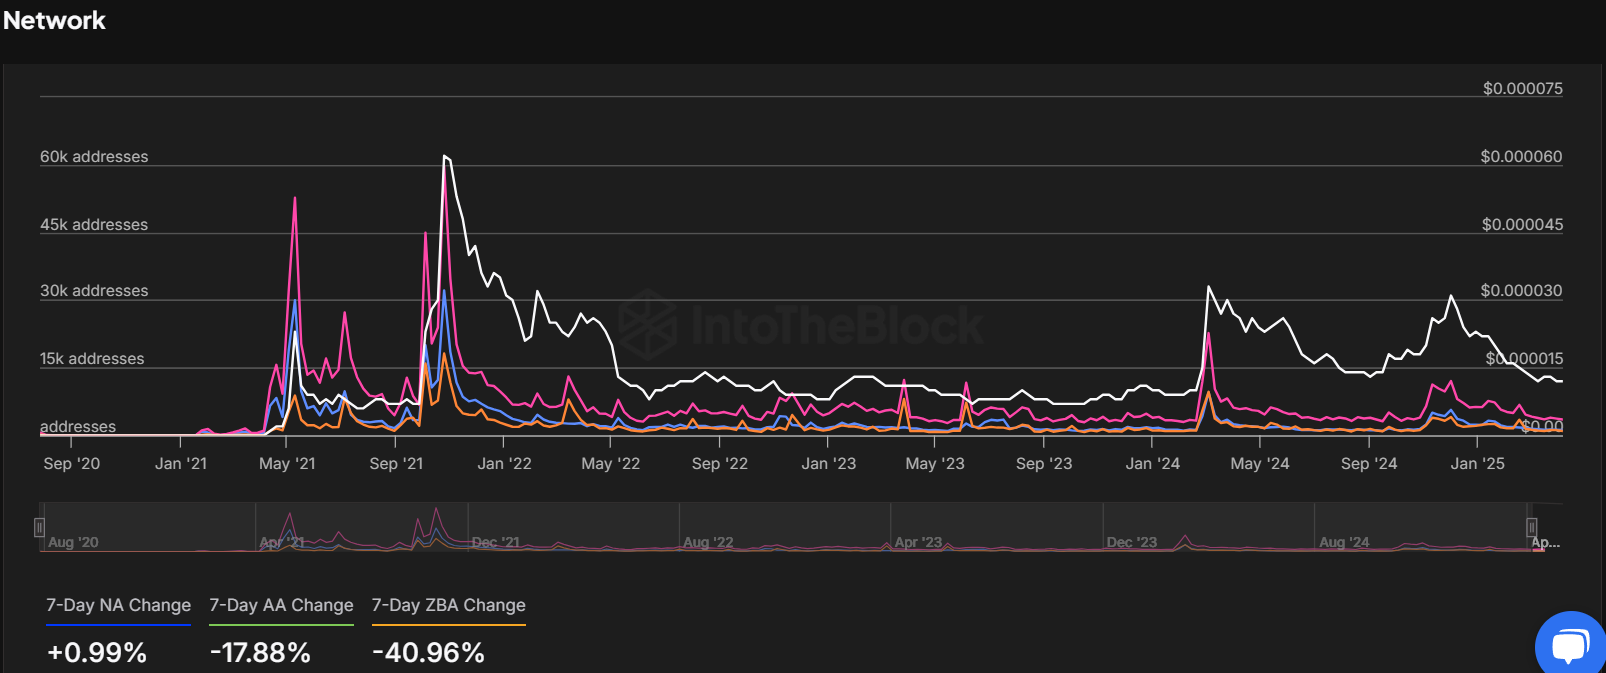Click Aug '24 in the range navigator
The image size is (1606, 673).
1344,542
